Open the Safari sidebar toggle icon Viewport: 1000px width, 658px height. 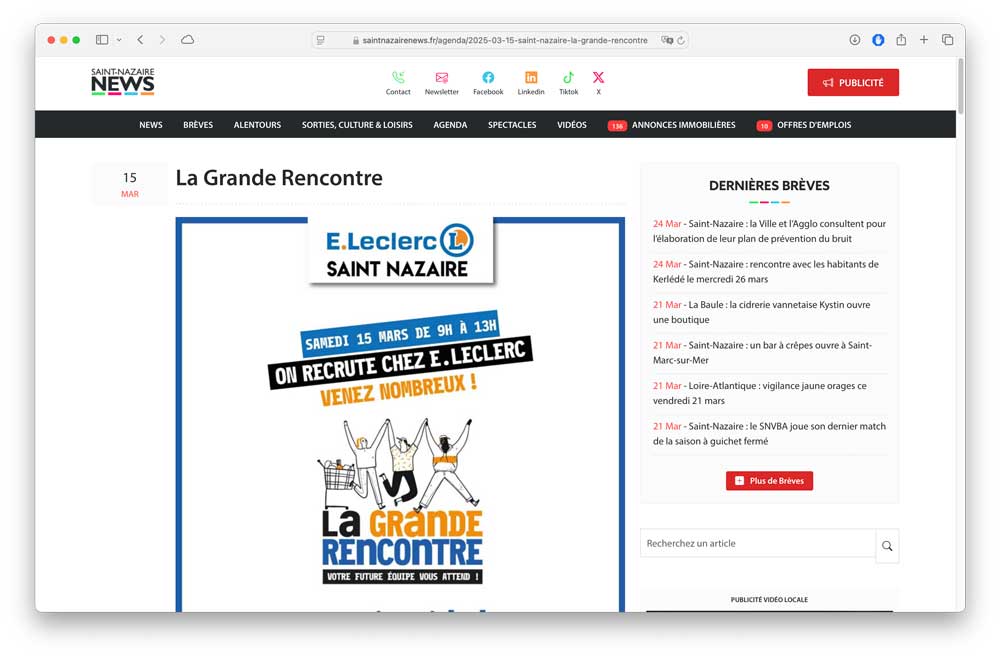point(102,40)
